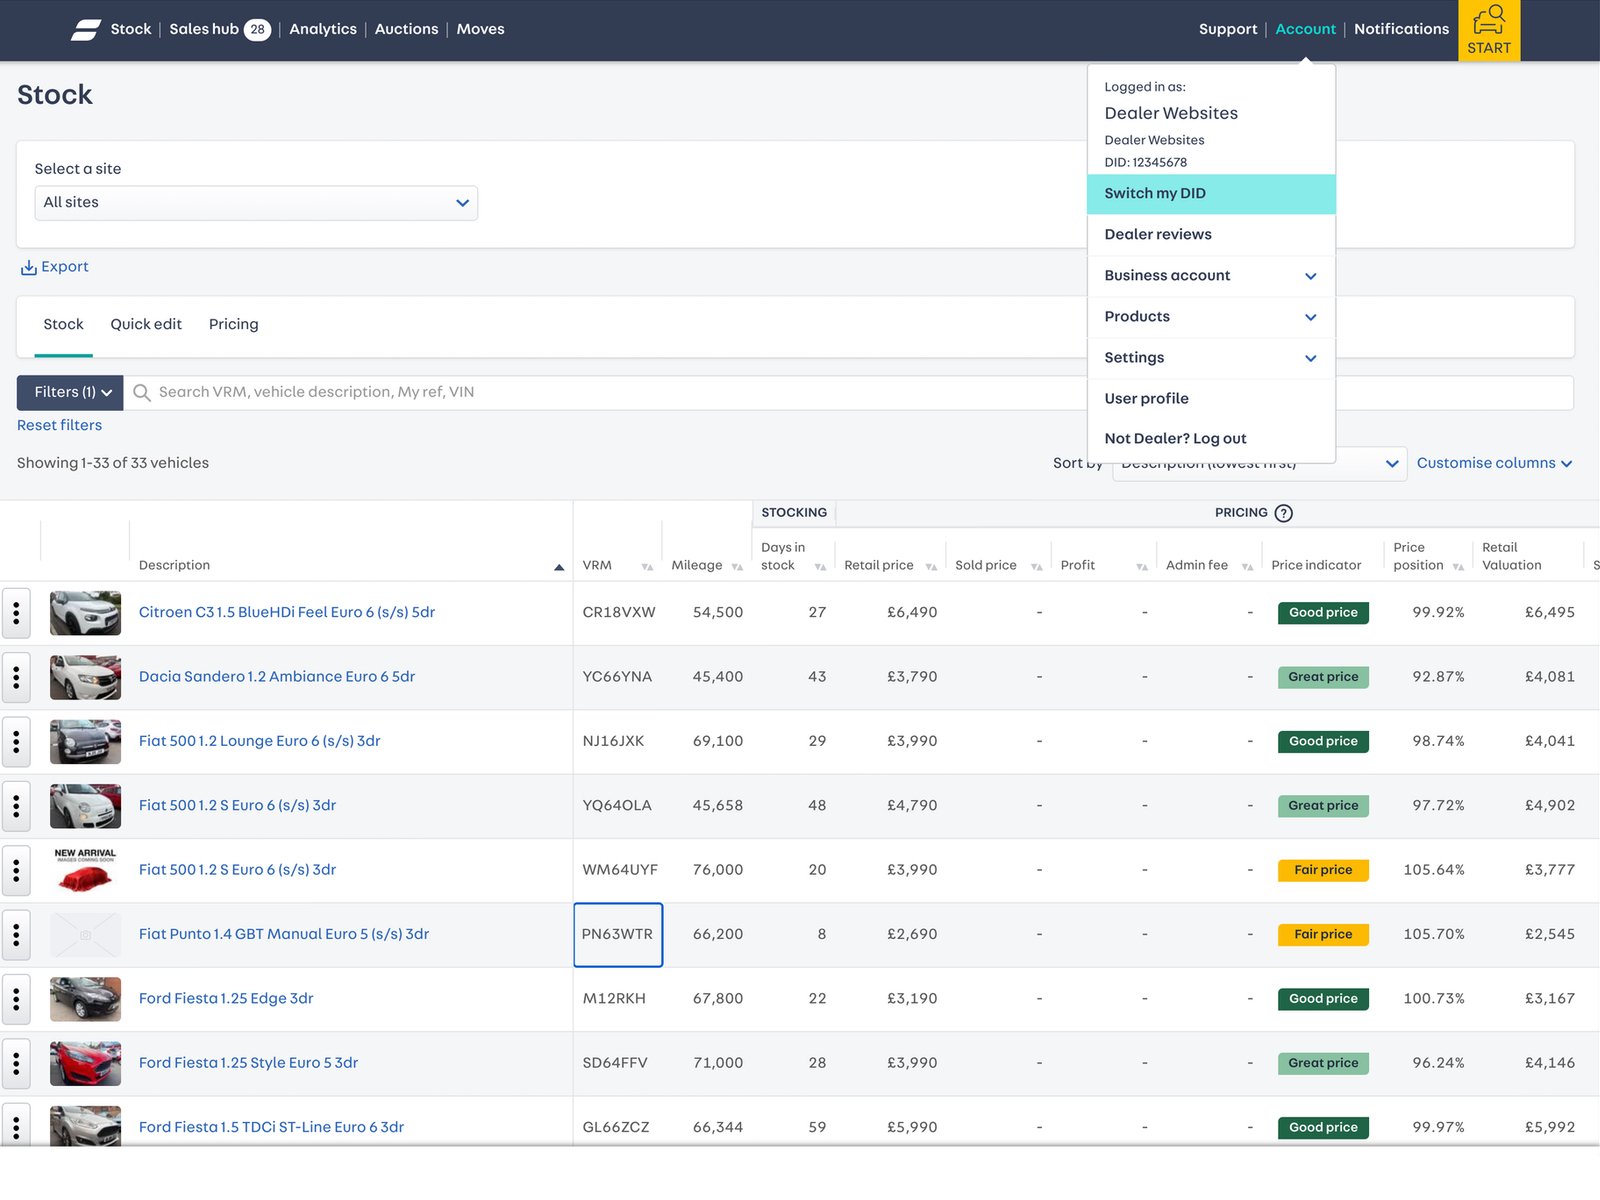The width and height of the screenshot is (1600, 1200).
Task: Sort by Mileage column arrows
Action: click(737, 567)
